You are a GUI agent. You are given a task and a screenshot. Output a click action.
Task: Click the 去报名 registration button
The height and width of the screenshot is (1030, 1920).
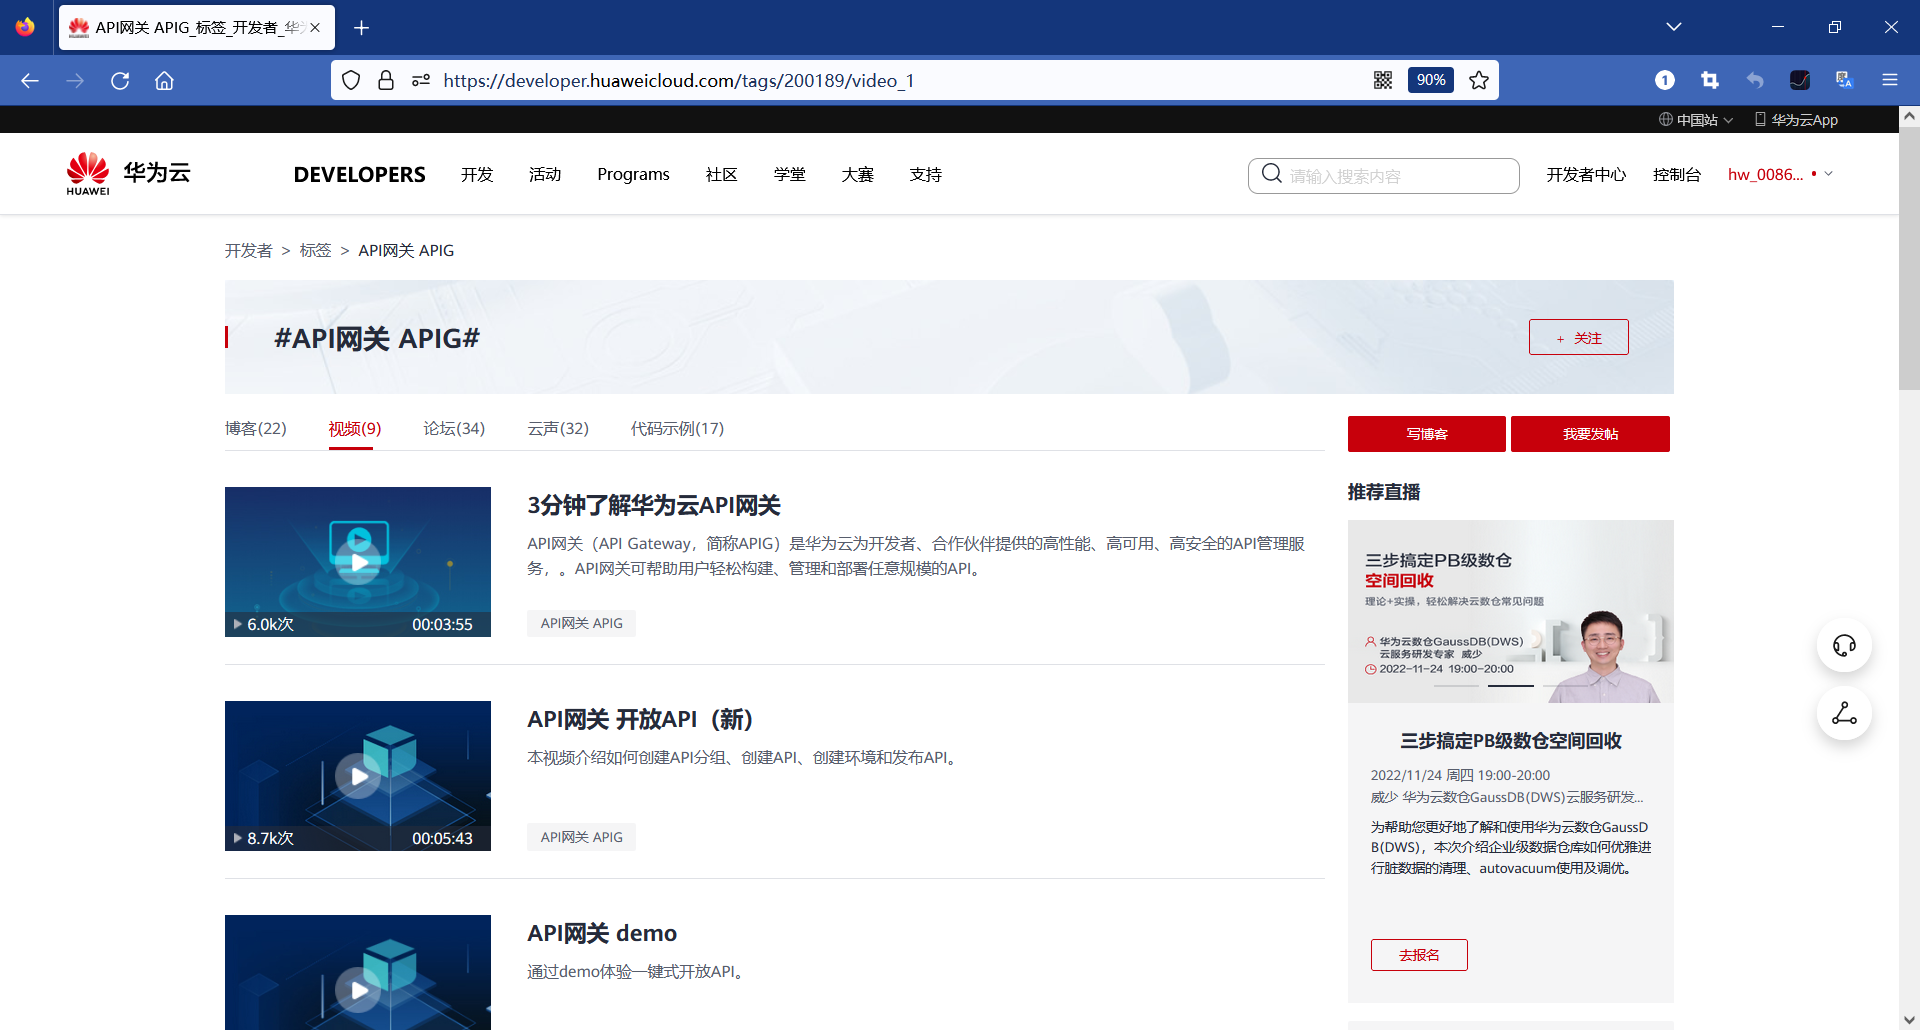coord(1418,954)
